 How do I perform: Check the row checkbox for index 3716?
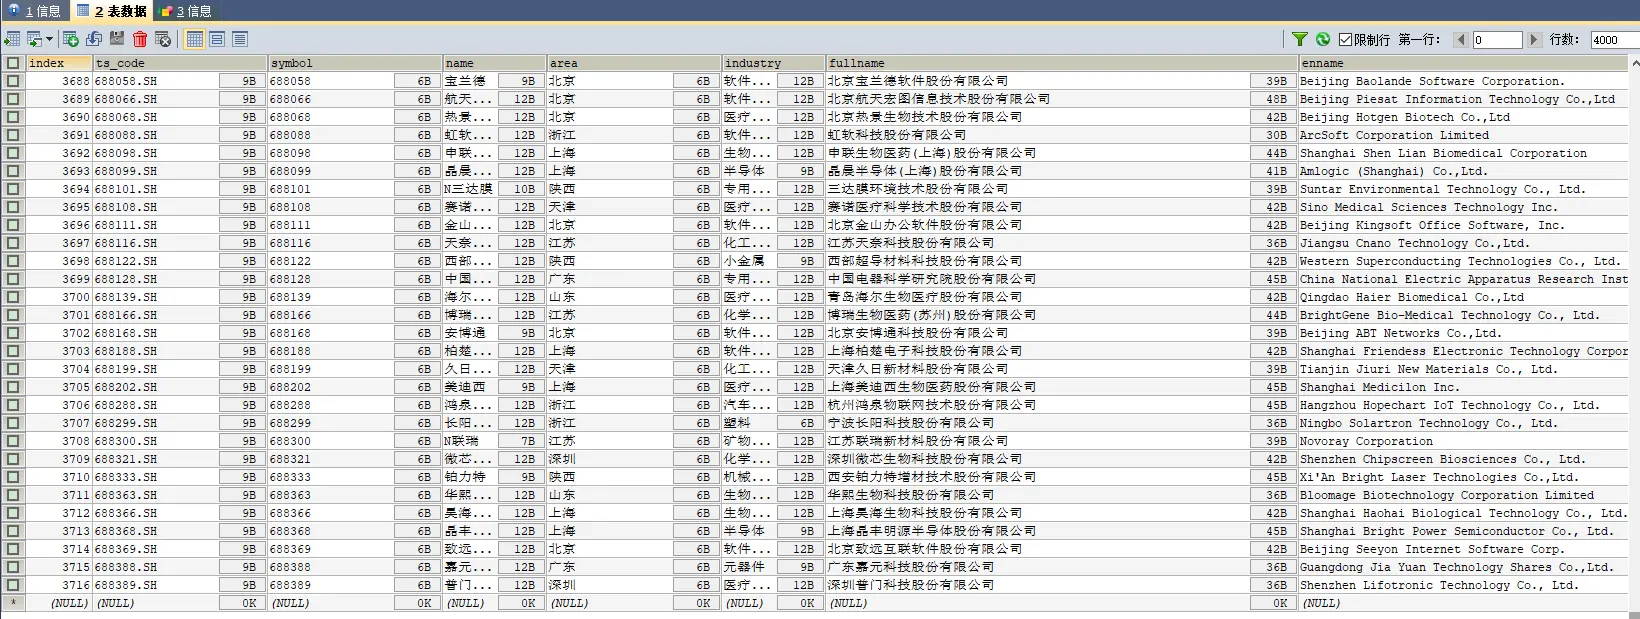click(x=13, y=585)
